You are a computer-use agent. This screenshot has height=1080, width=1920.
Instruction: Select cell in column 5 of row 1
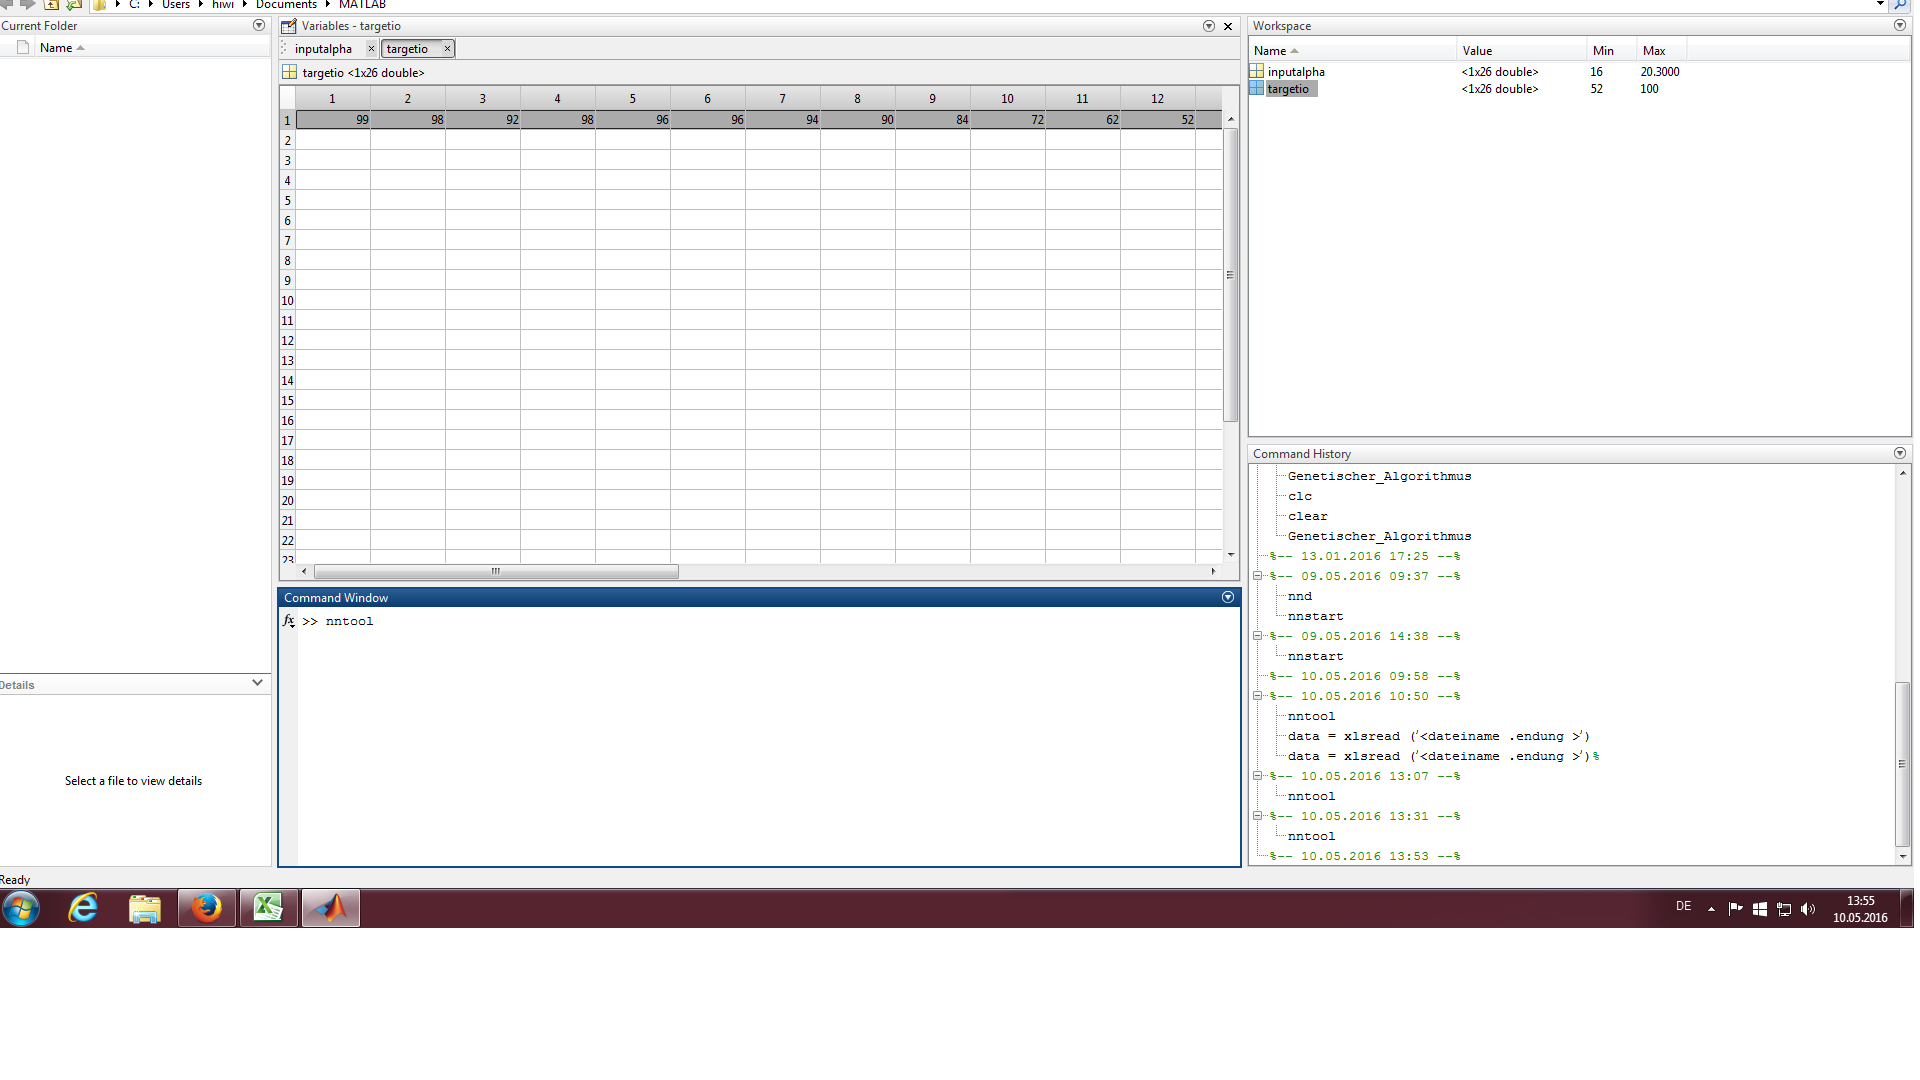pos(632,120)
